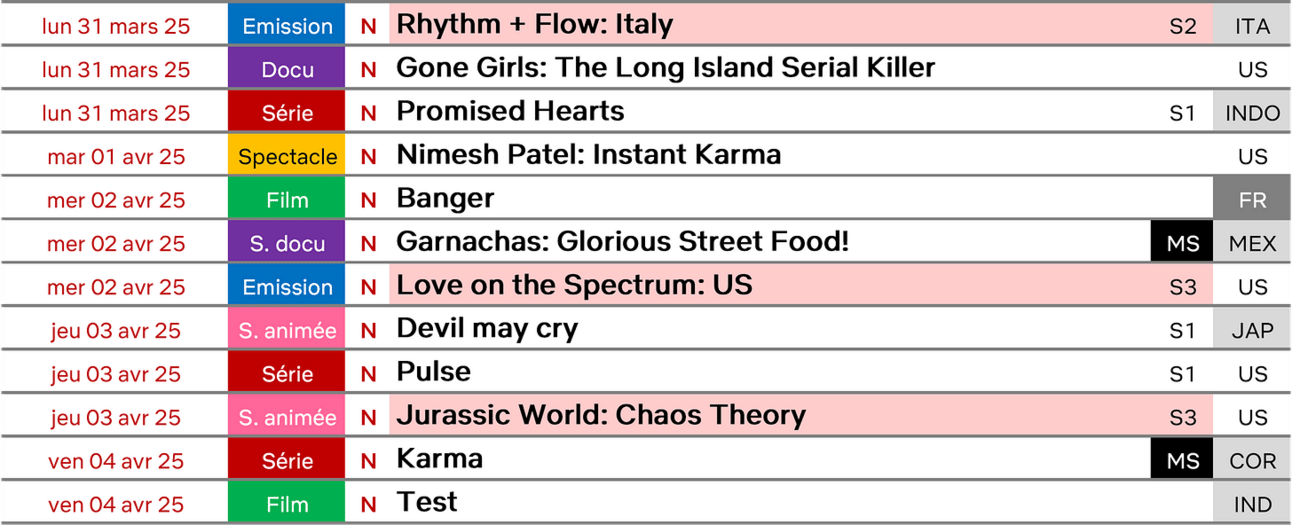
Task: Click the date ven 04 avr 25 for Test
Action: click(116, 504)
